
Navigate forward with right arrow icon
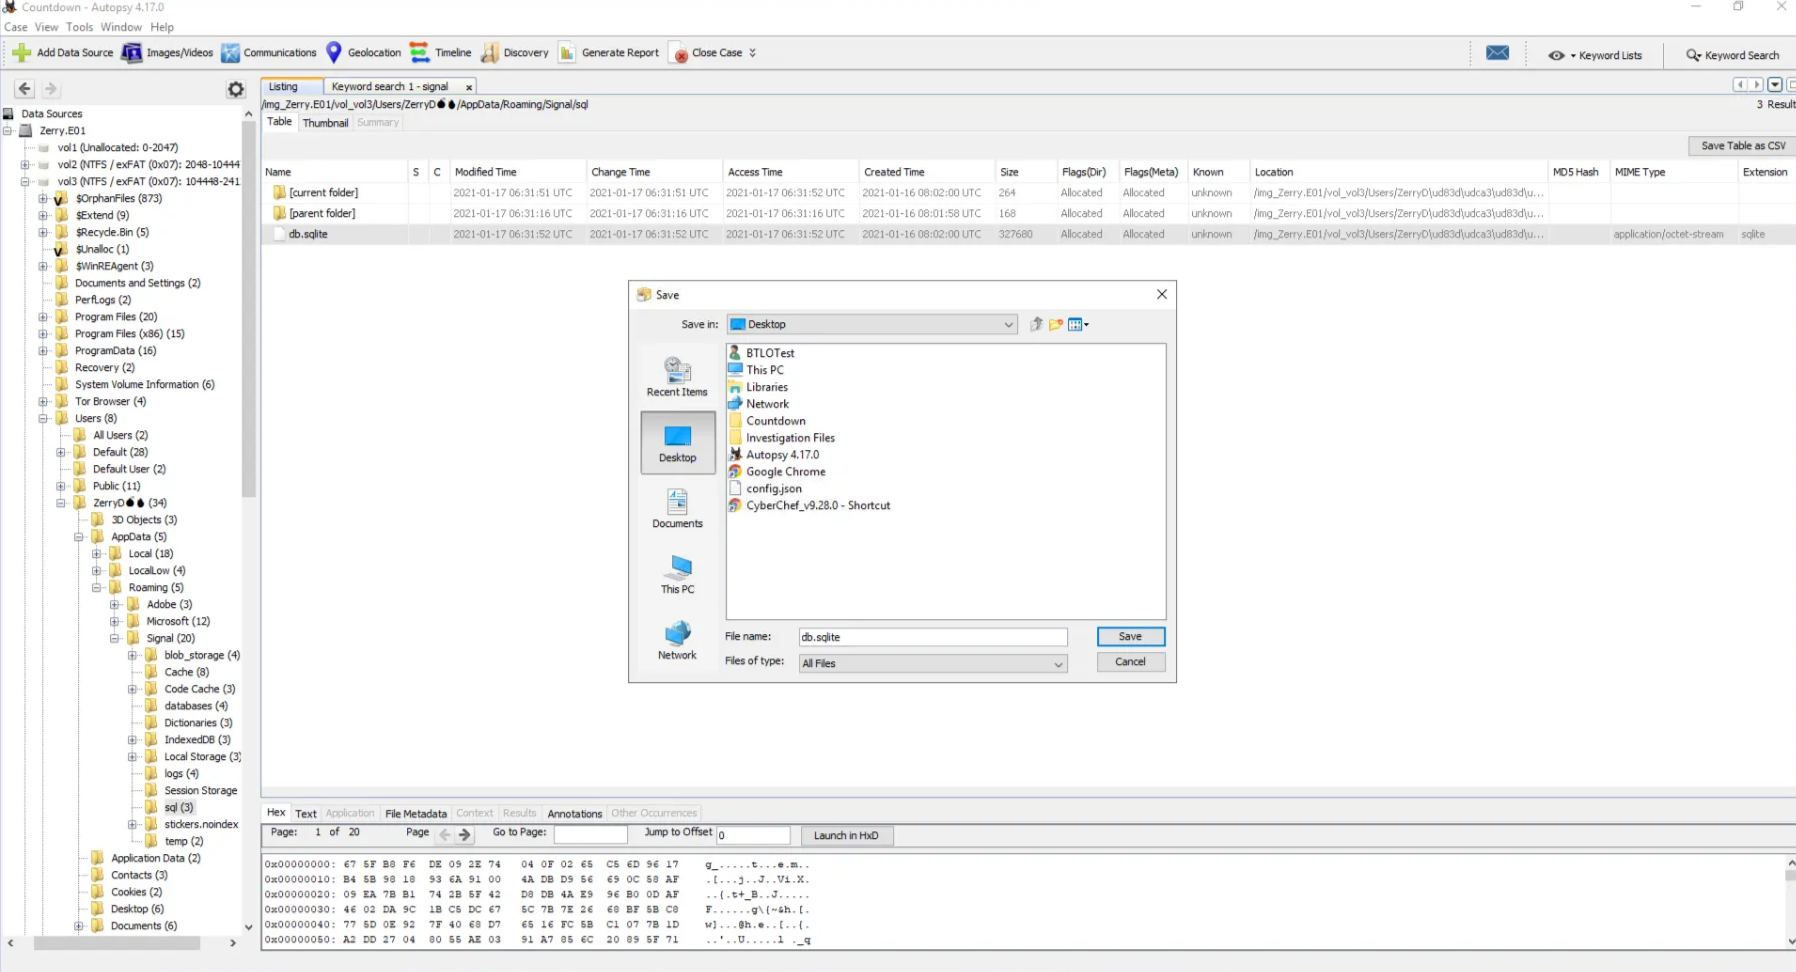coord(51,89)
